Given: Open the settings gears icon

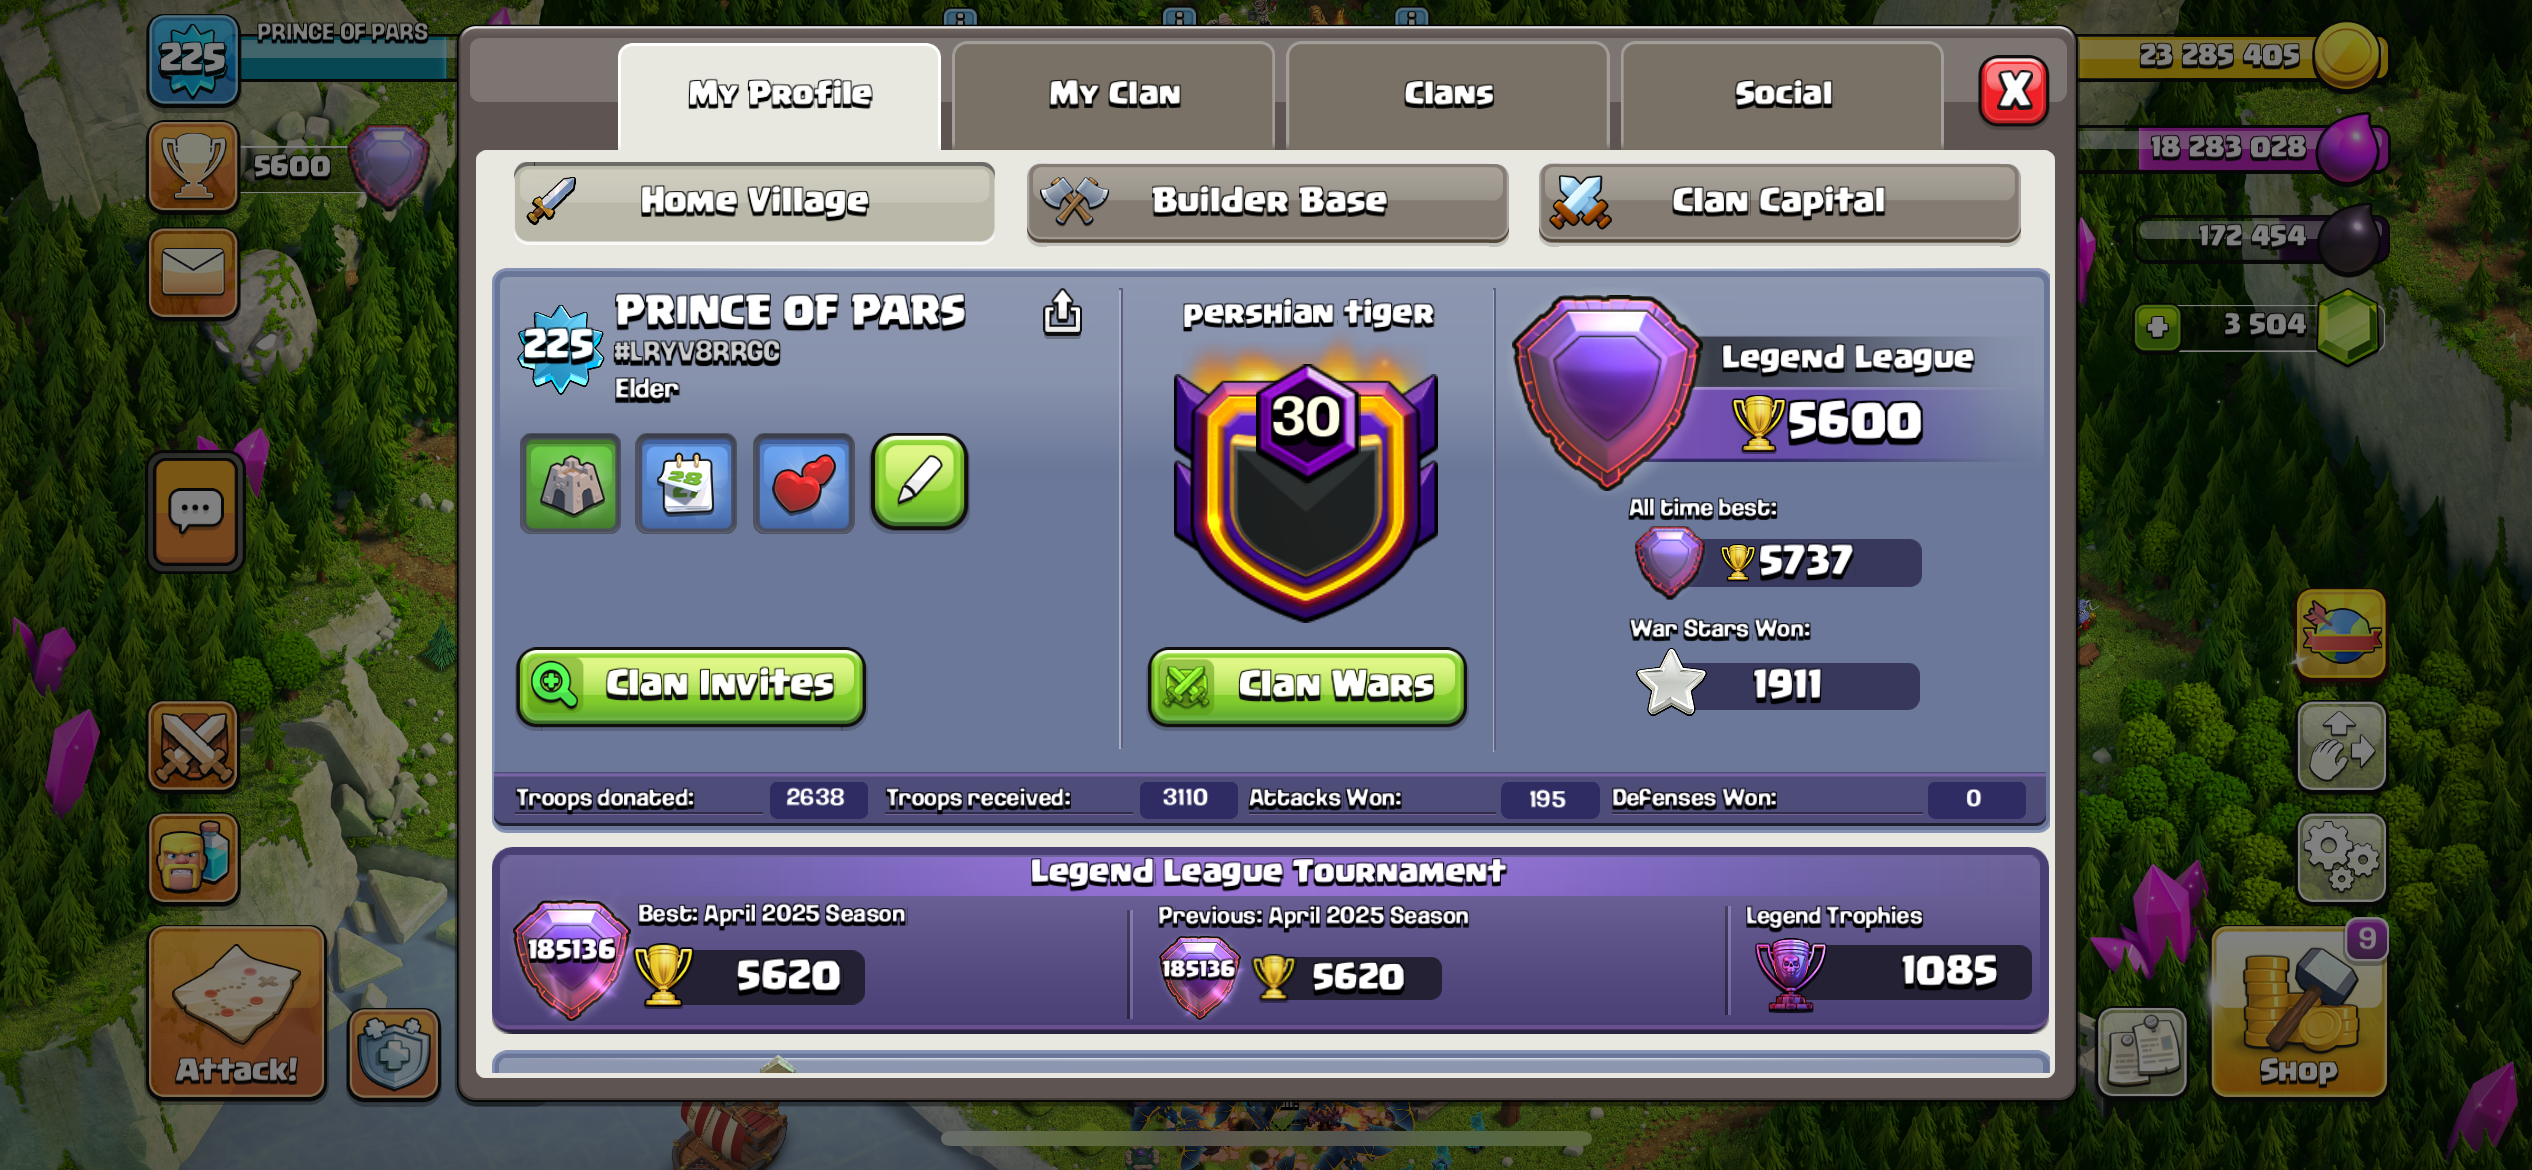Looking at the screenshot, I should pyautogui.click(x=2341, y=857).
